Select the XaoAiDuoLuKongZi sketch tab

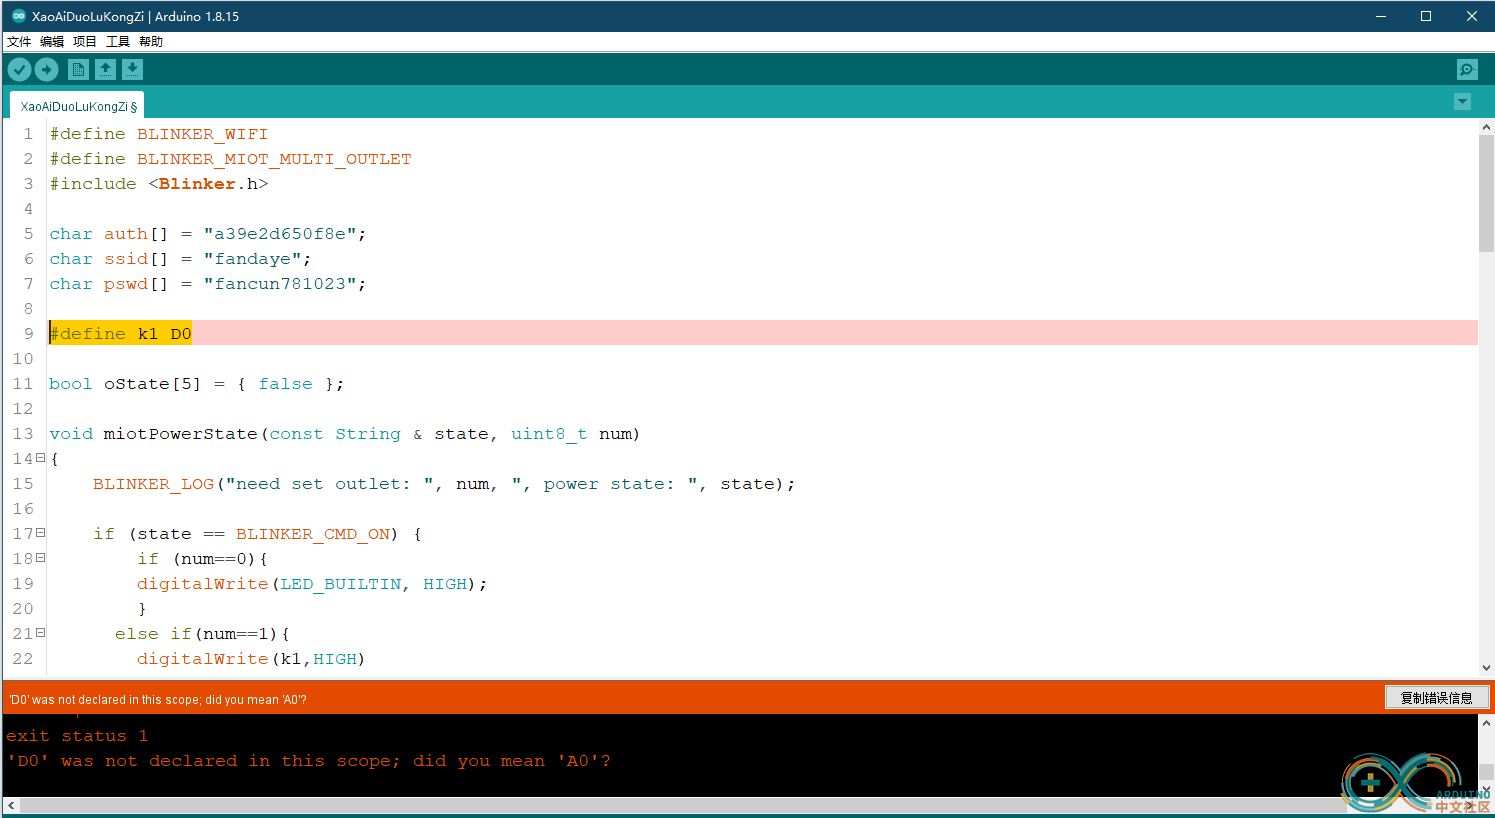(78, 106)
